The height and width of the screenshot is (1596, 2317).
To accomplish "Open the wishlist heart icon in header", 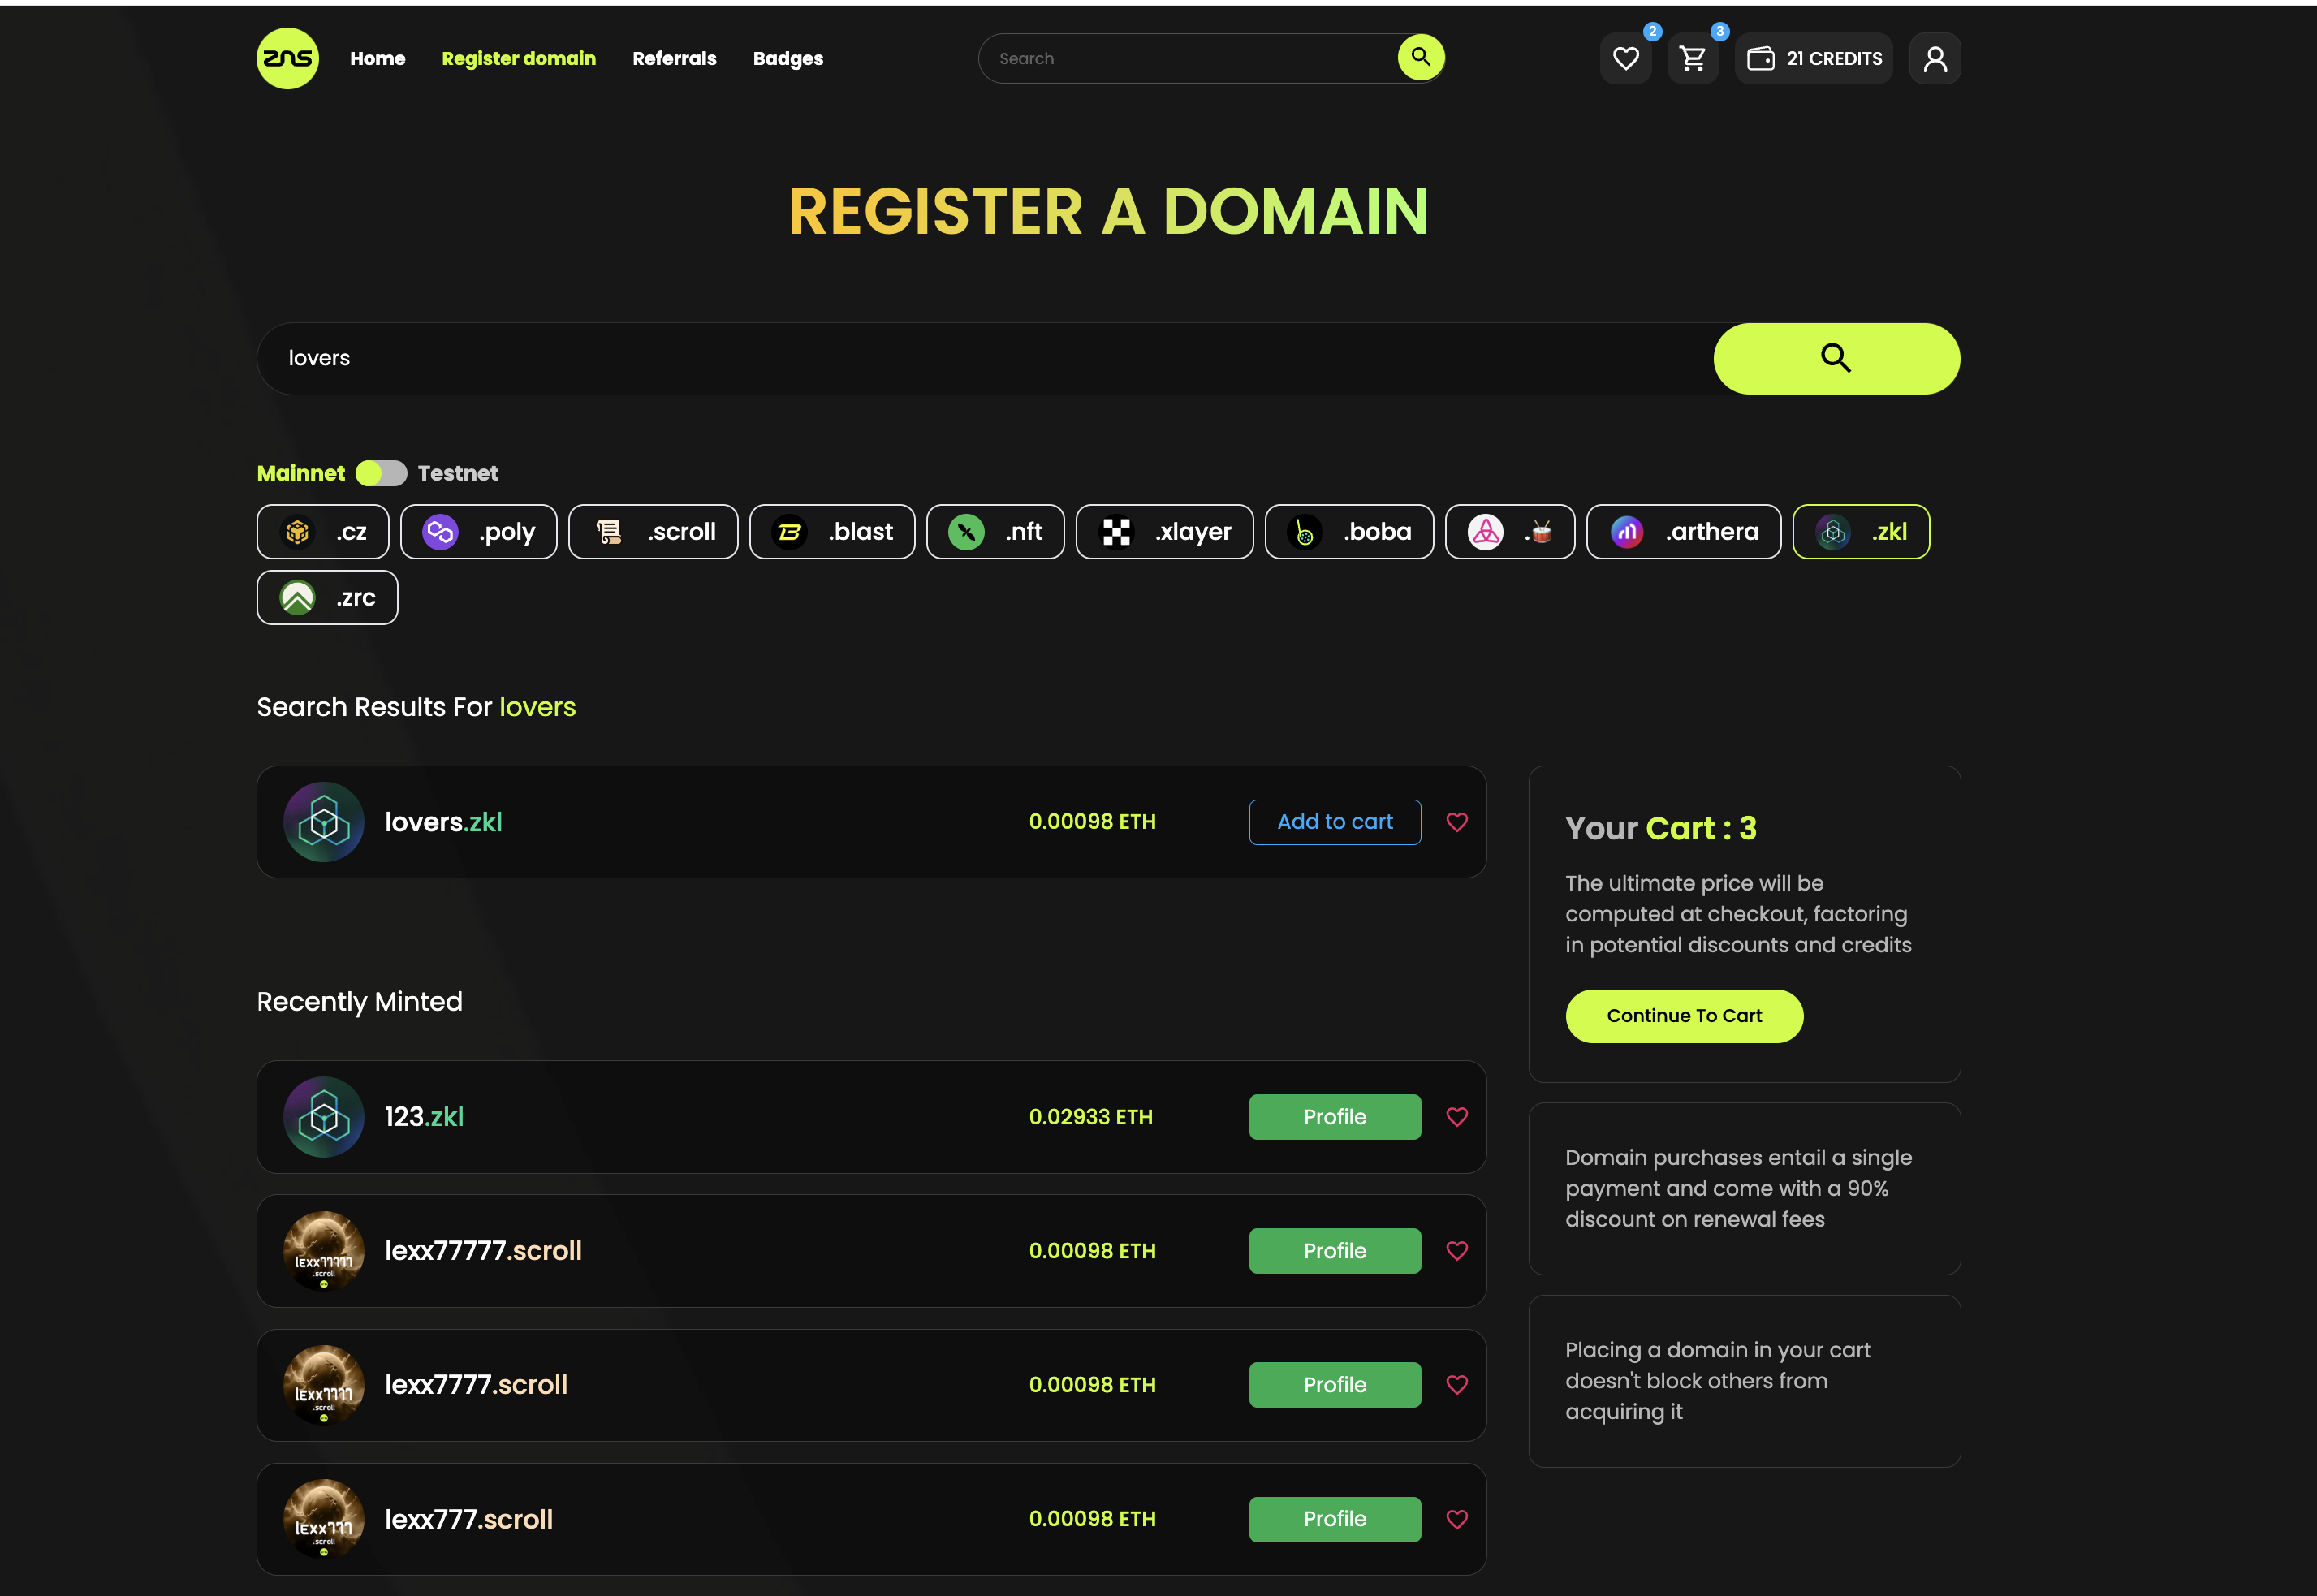I will [x=1625, y=59].
